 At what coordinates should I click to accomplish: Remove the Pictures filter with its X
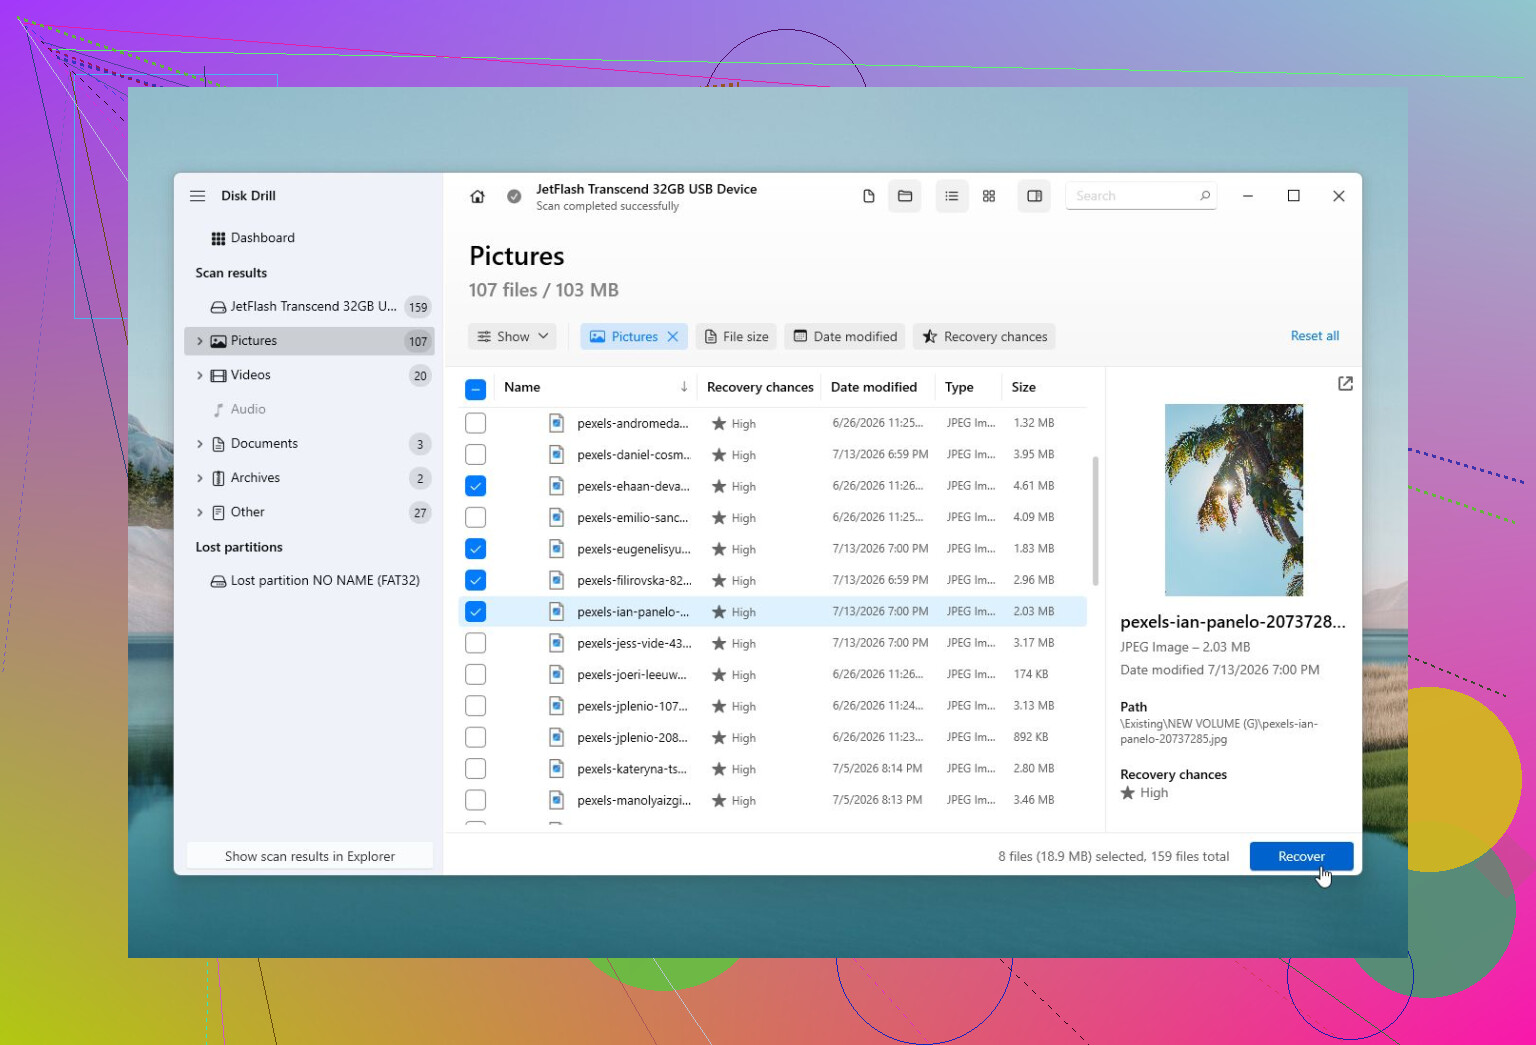[x=673, y=337]
